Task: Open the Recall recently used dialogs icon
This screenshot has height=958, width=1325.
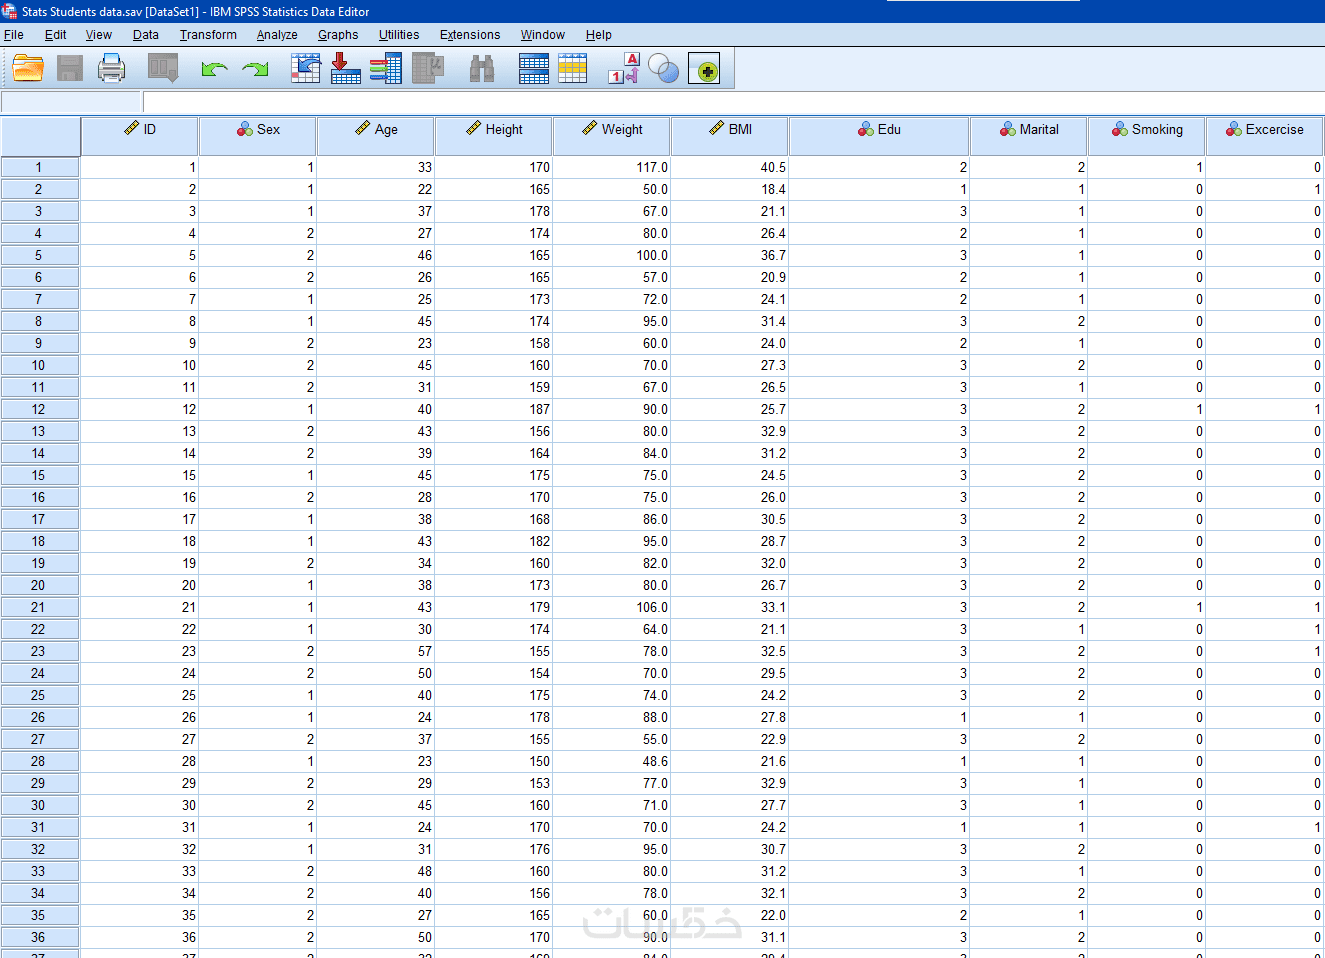Action: pyautogui.click(x=163, y=69)
